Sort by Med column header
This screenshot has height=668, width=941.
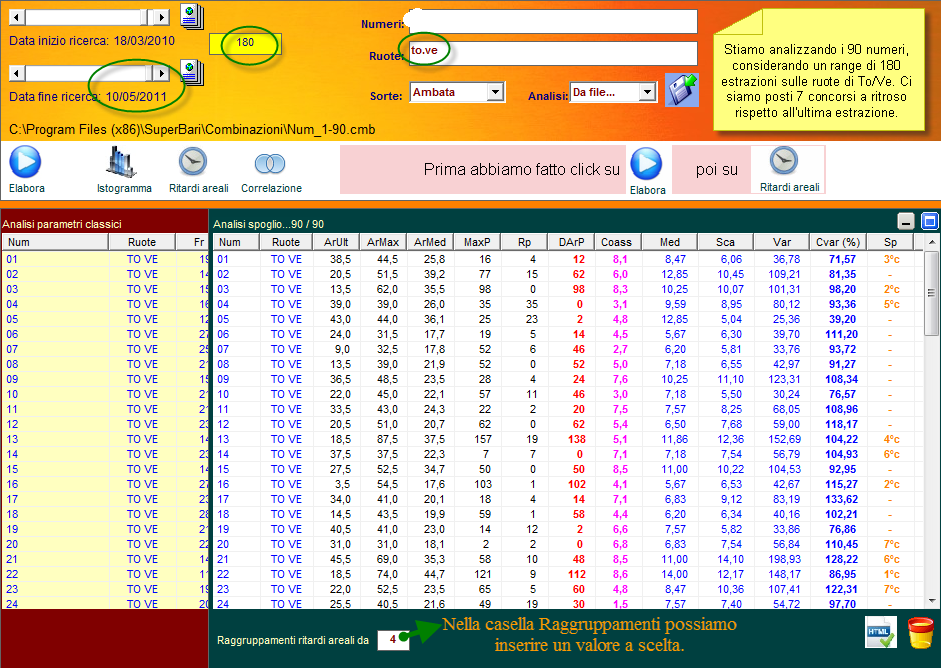pos(670,242)
